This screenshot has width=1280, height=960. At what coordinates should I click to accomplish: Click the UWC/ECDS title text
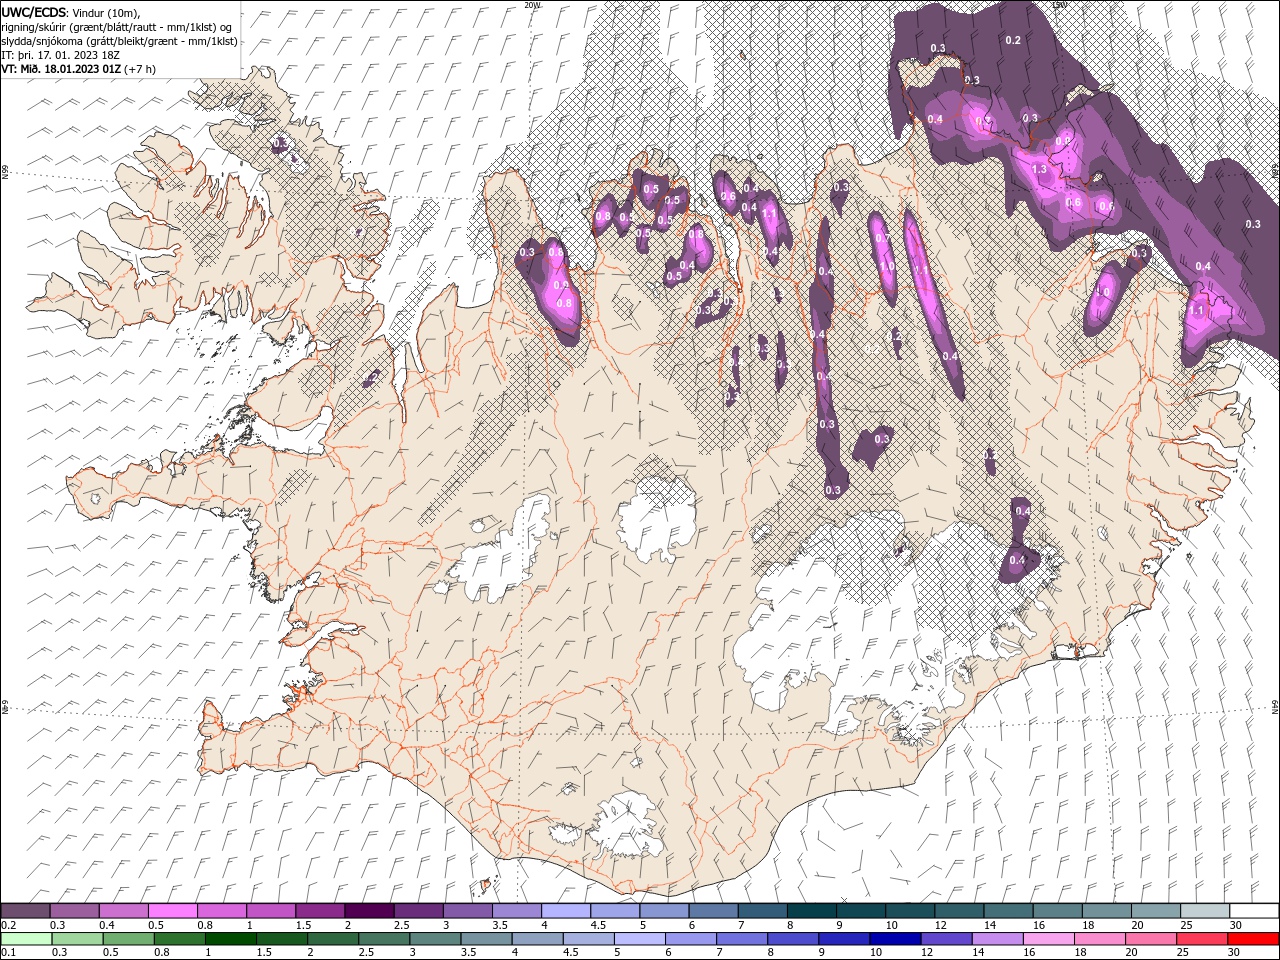pos(33,12)
